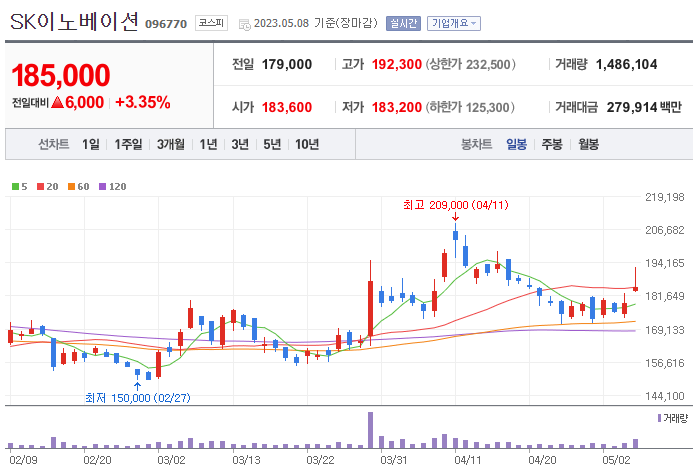693x474 pixels.
Task: Switch to 주봉 candlestick chart
Action: point(552,144)
